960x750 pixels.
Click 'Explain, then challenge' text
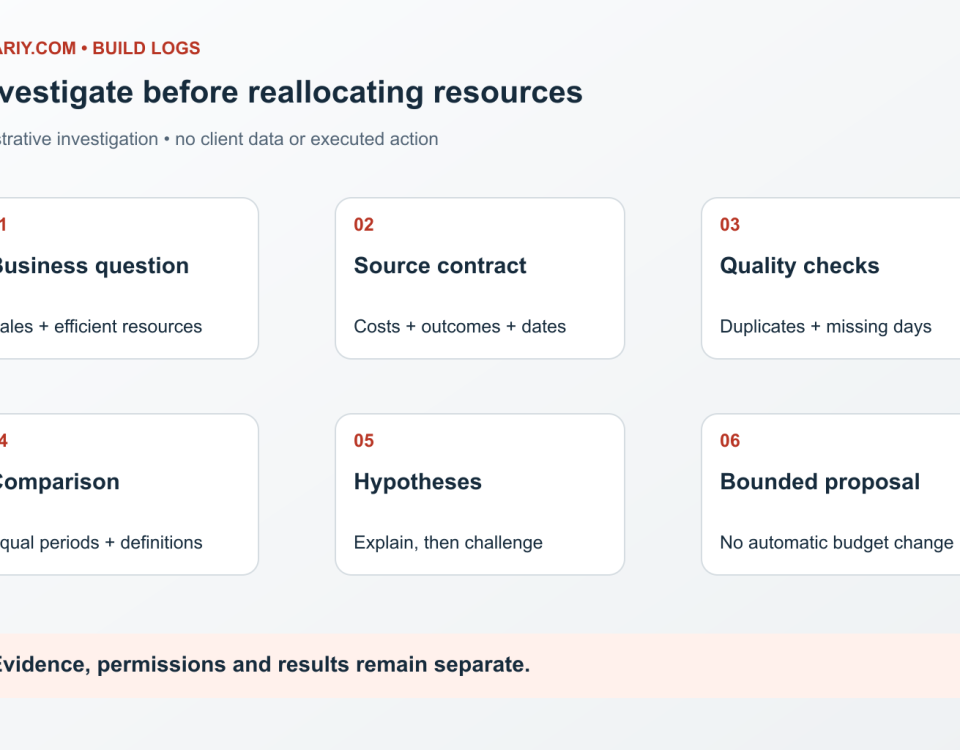(448, 542)
